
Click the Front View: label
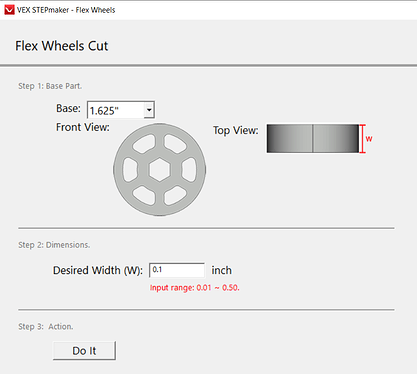click(x=83, y=127)
